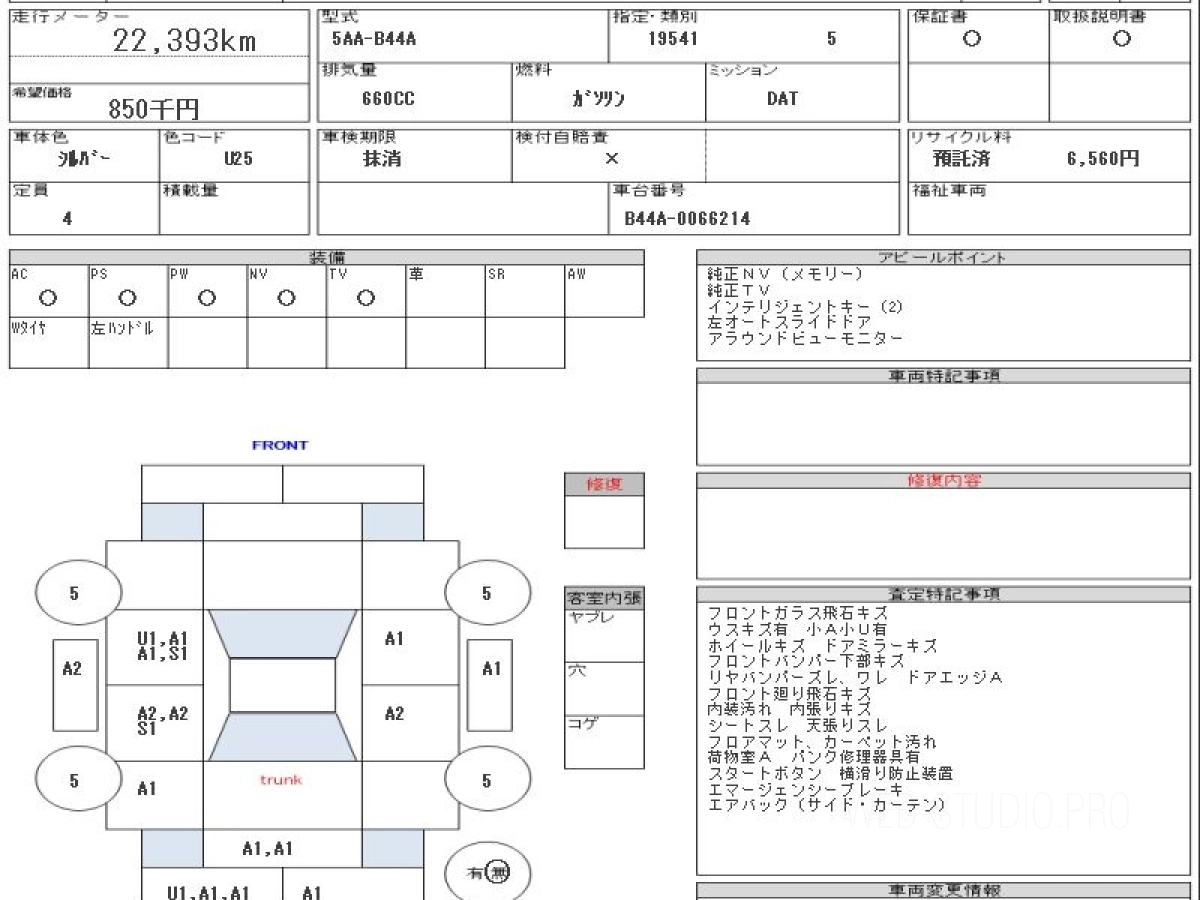Click the エアバック(サイド・カーテン) note
The image size is (1200, 900).
(826, 805)
